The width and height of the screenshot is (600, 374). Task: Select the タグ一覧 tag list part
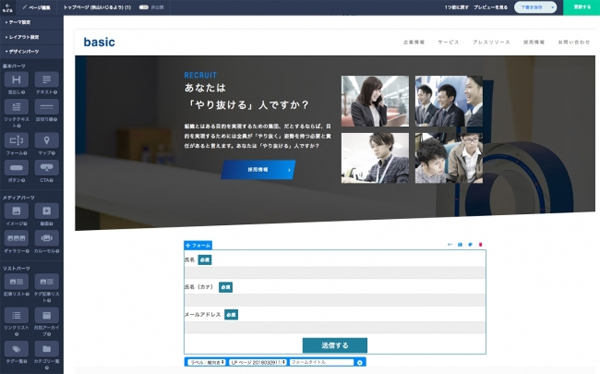click(16, 349)
